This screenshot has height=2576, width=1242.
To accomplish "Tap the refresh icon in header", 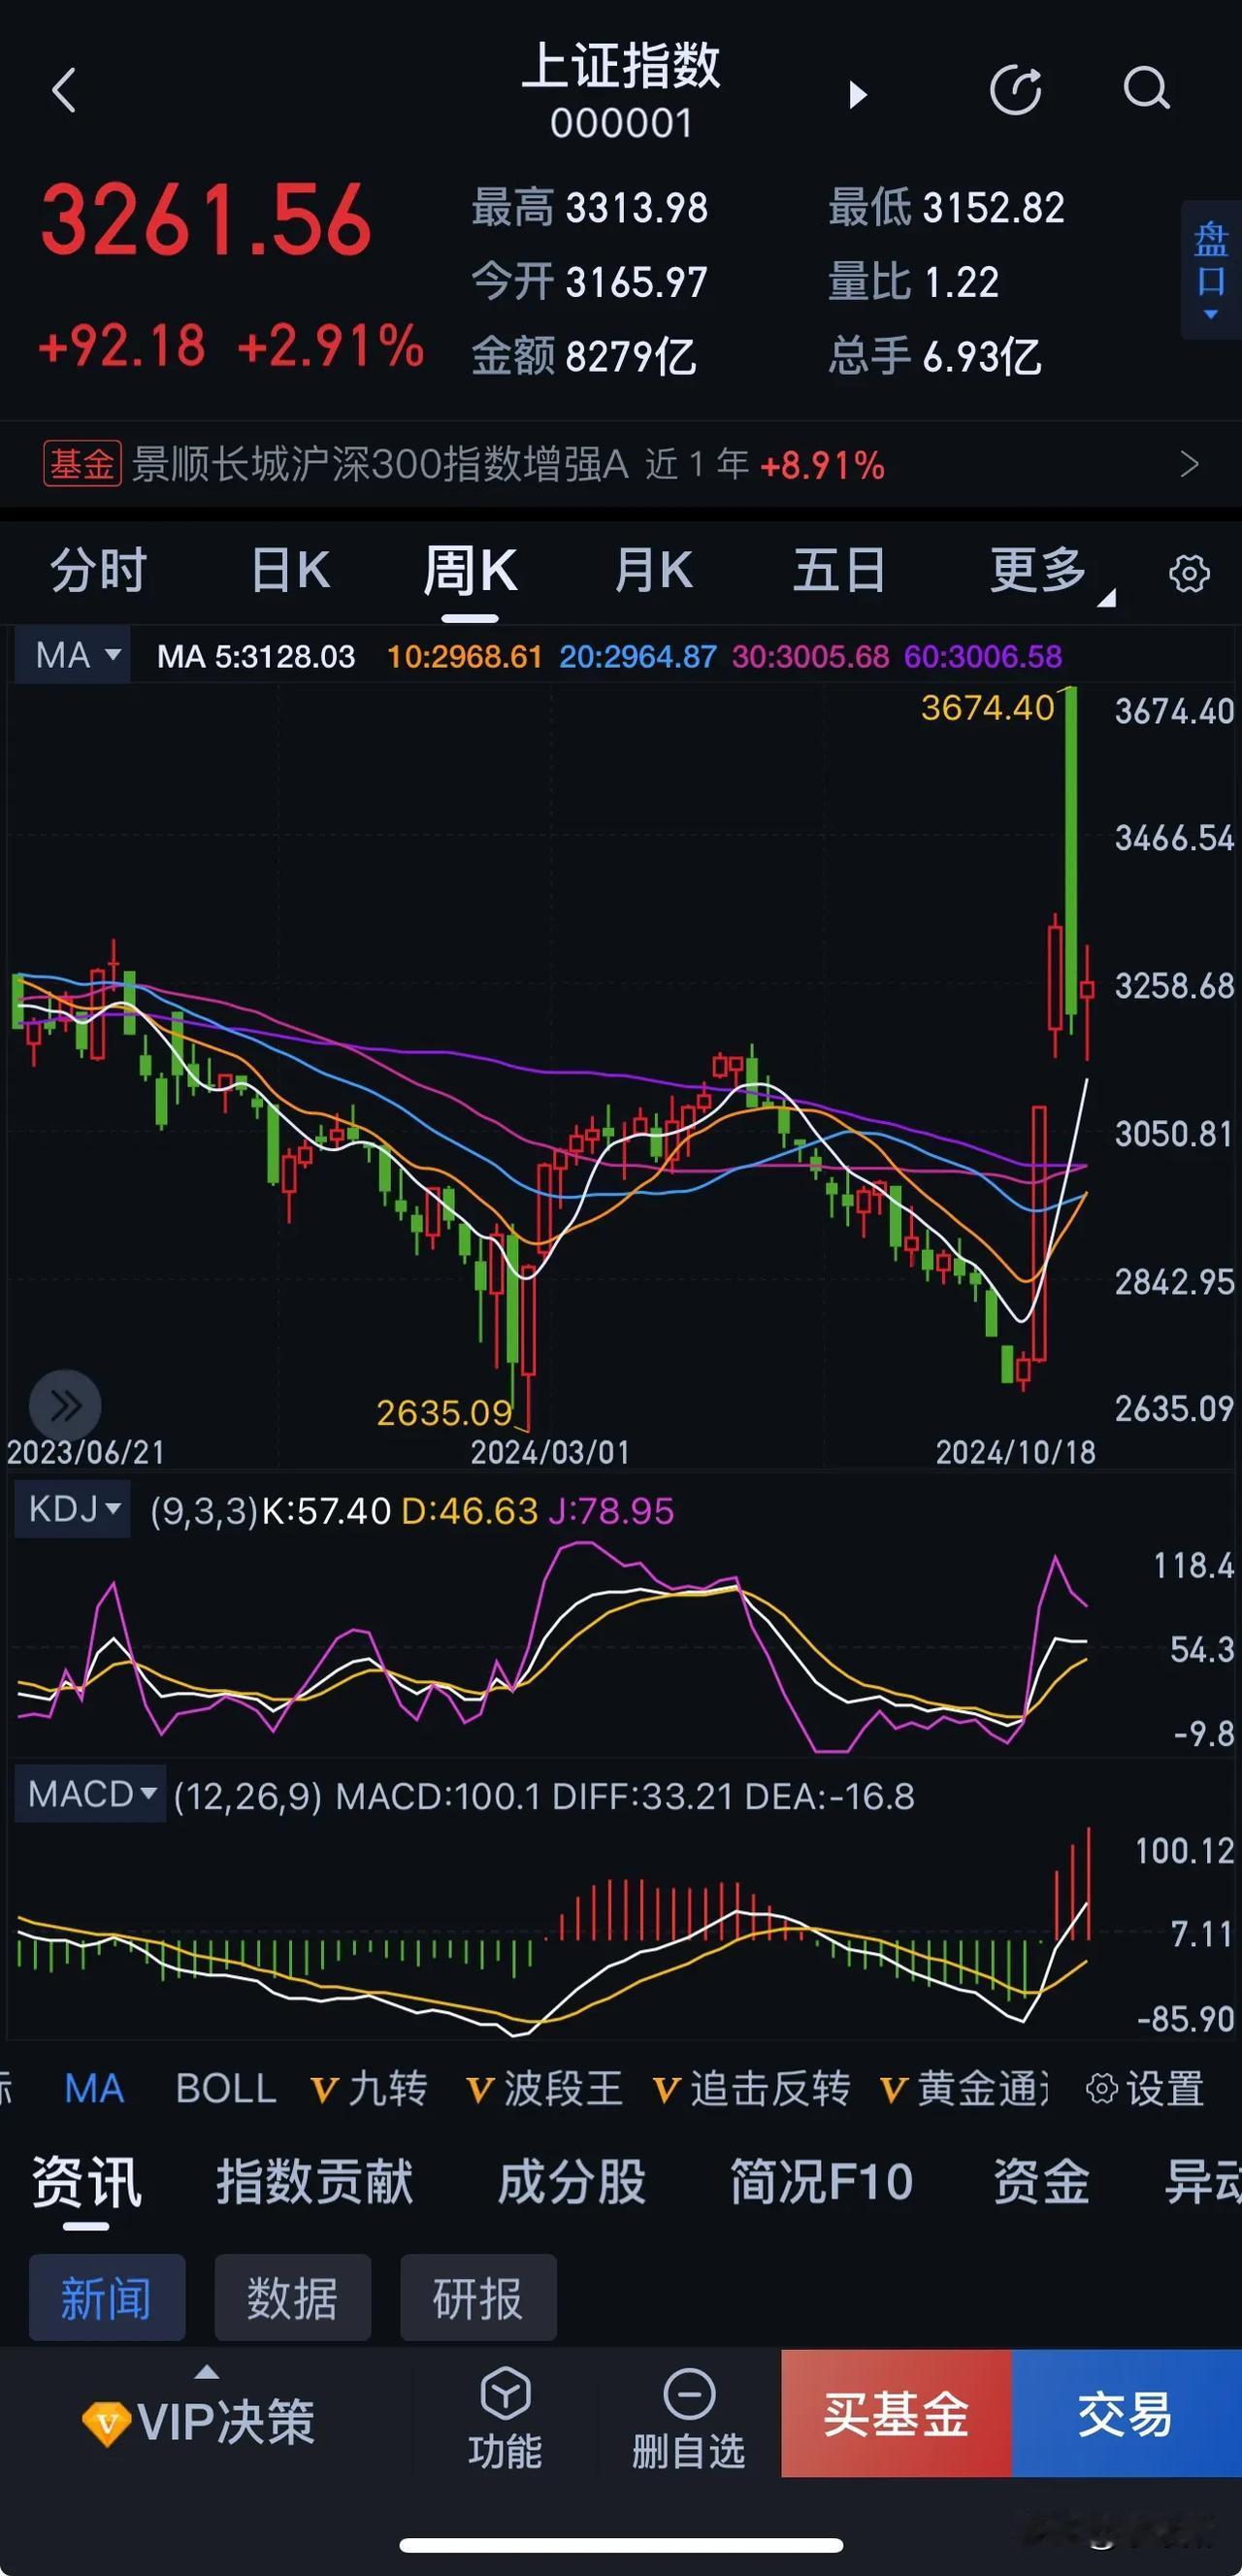I will click(1015, 91).
